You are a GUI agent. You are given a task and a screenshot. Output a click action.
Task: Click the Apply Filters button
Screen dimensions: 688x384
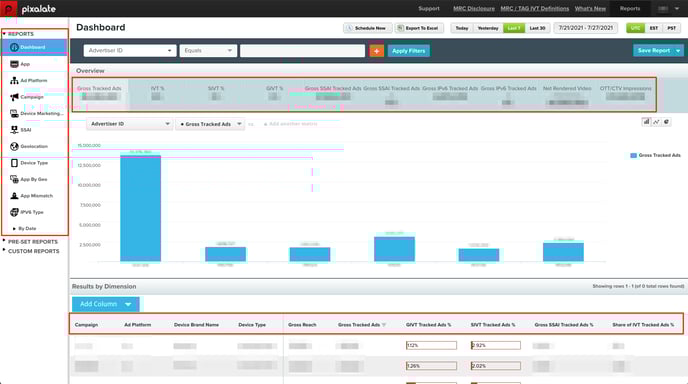[x=408, y=51]
